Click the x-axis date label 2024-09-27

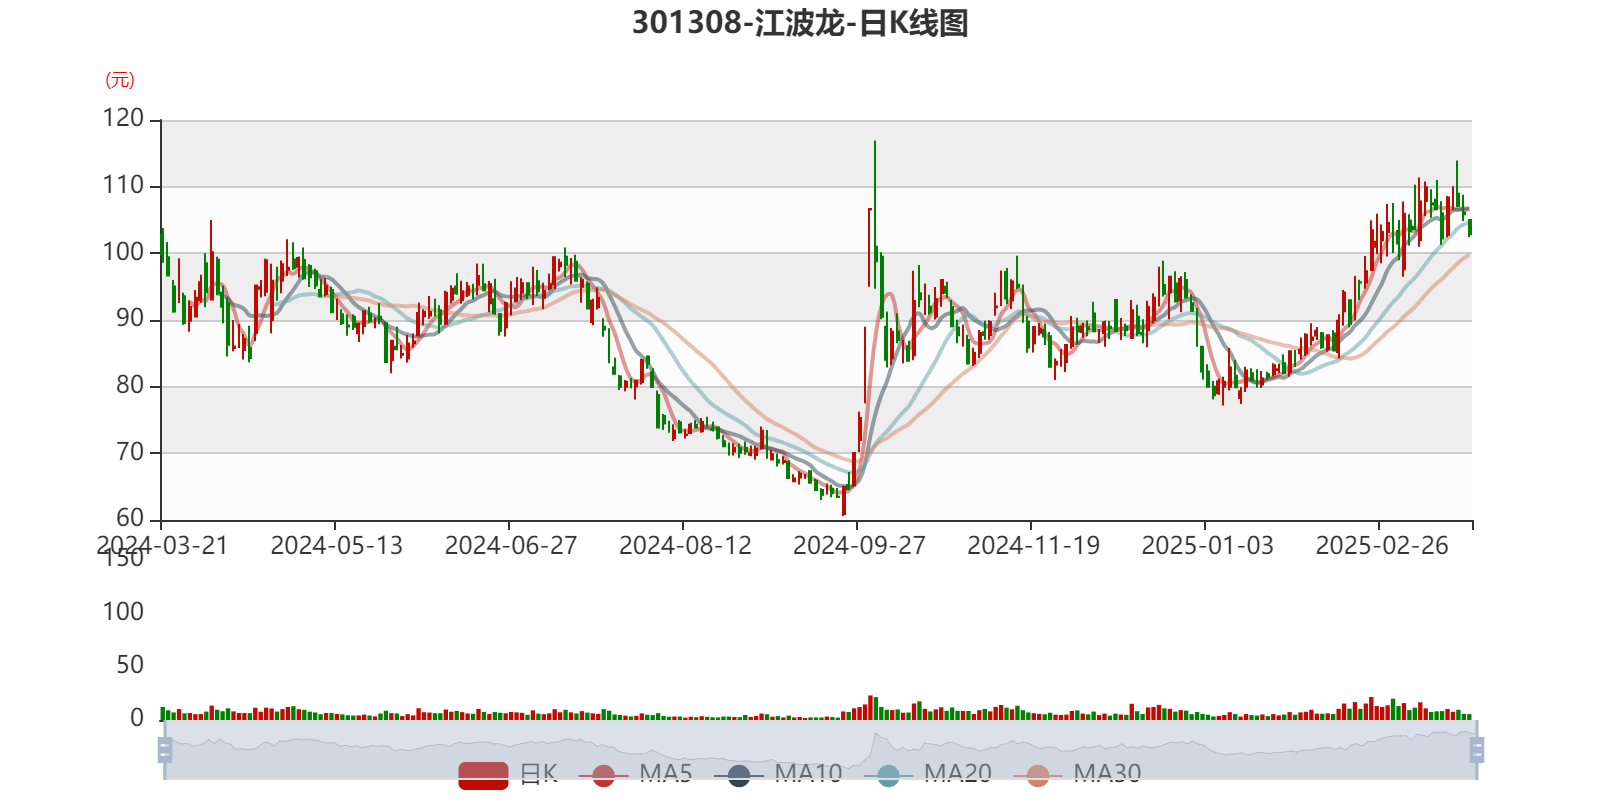click(x=859, y=546)
